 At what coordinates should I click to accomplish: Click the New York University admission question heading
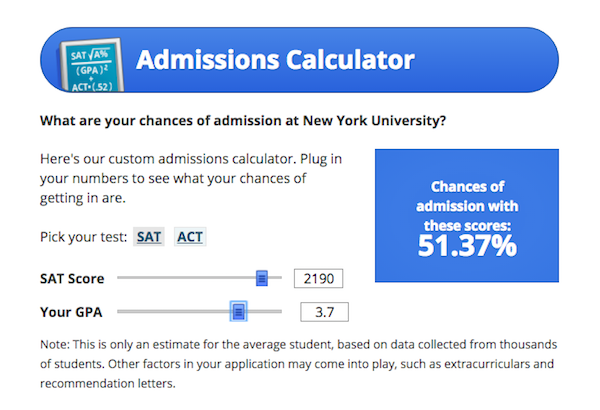(243, 121)
